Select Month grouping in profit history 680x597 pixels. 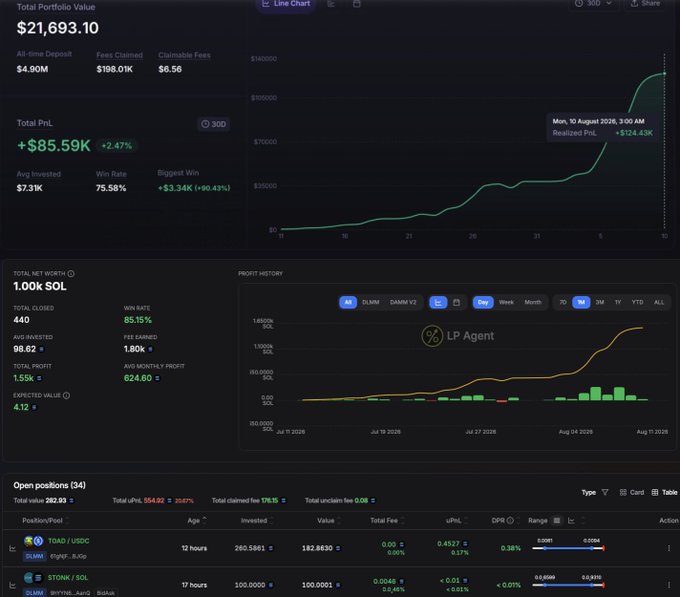coord(533,302)
